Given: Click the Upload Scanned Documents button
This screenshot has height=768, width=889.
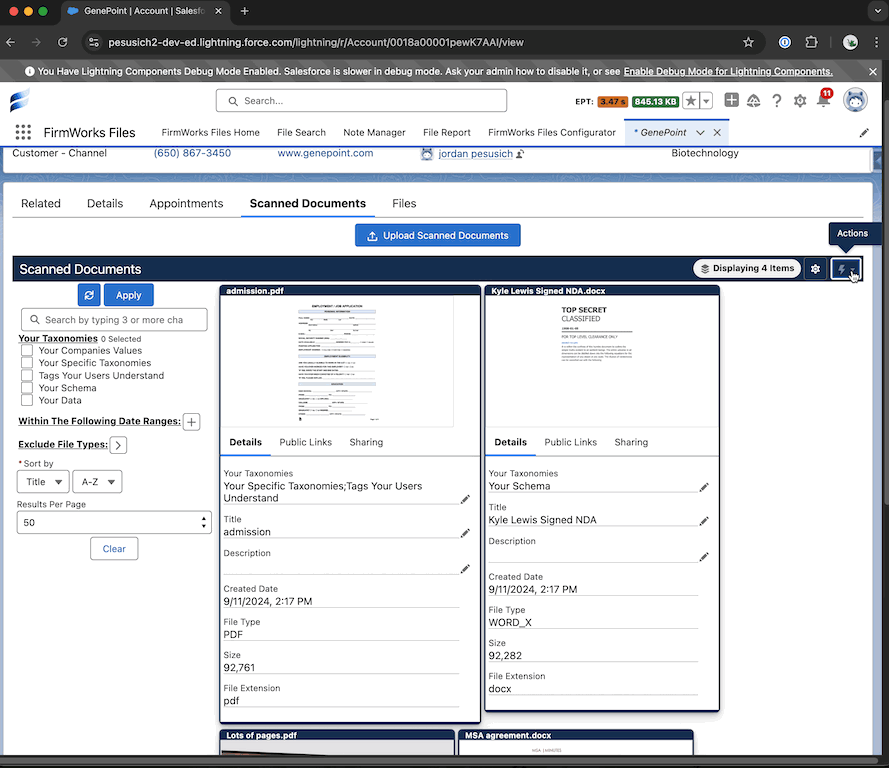Looking at the screenshot, I should pyautogui.click(x=438, y=236).
